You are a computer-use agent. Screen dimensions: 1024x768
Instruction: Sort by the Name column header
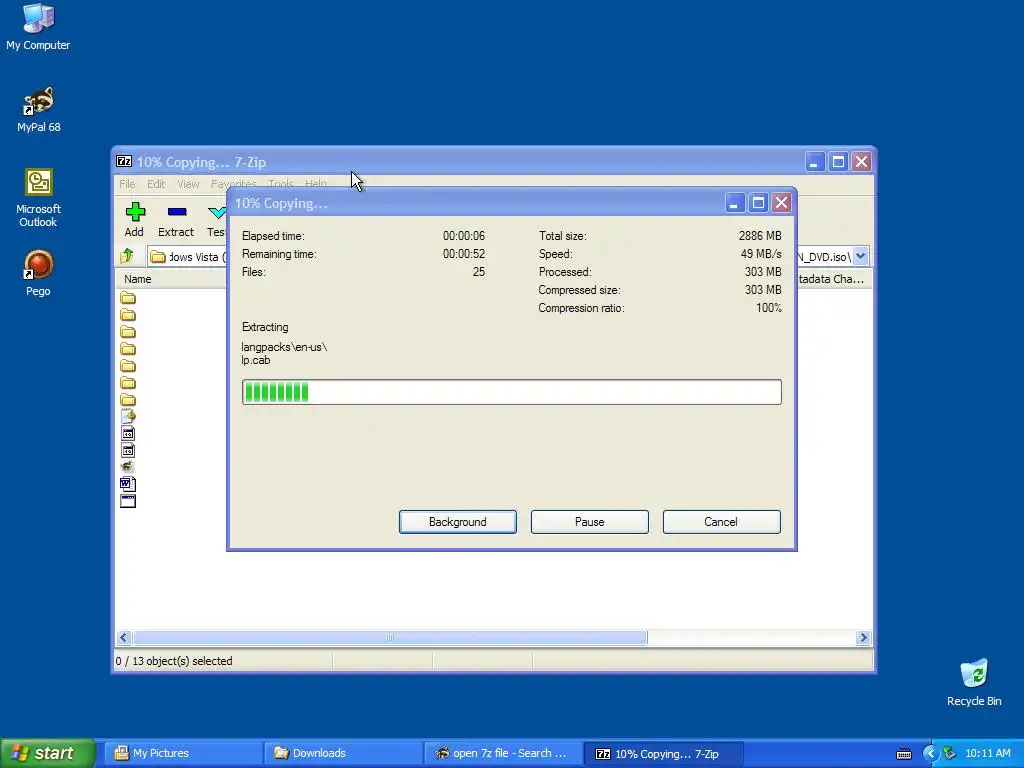(172, 279)
